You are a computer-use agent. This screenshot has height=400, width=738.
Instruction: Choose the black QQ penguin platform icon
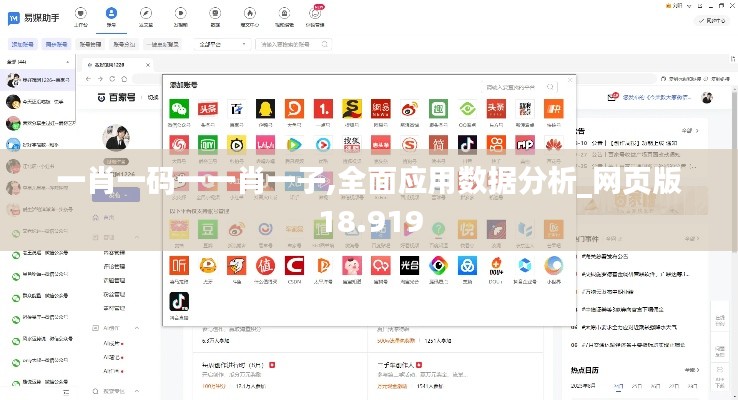pyautogui.click(x=265, y=109)
